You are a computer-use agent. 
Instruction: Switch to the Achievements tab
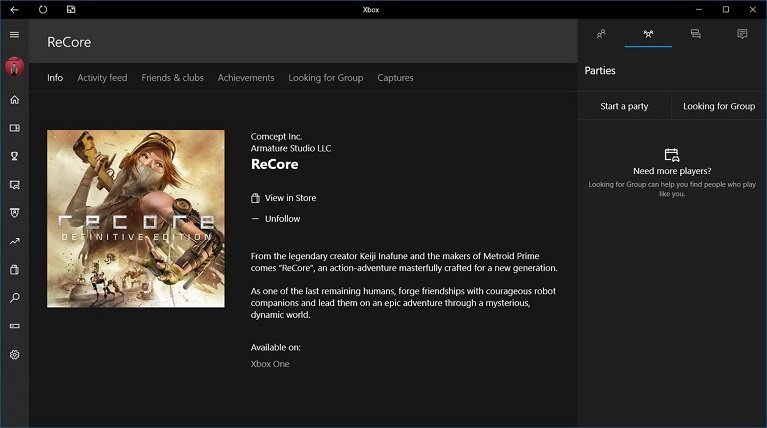click(246, 78)
